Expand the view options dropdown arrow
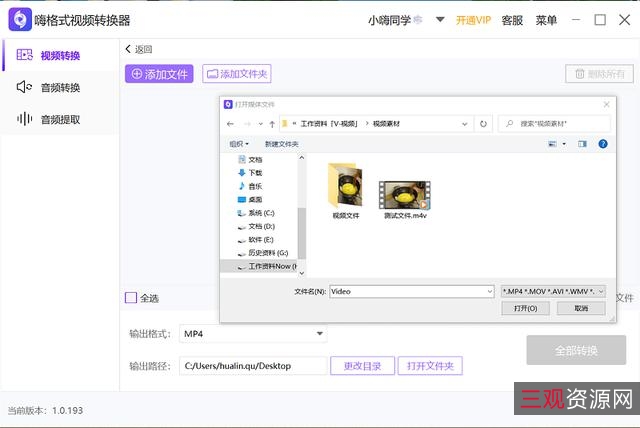 [x=564, y=144]
